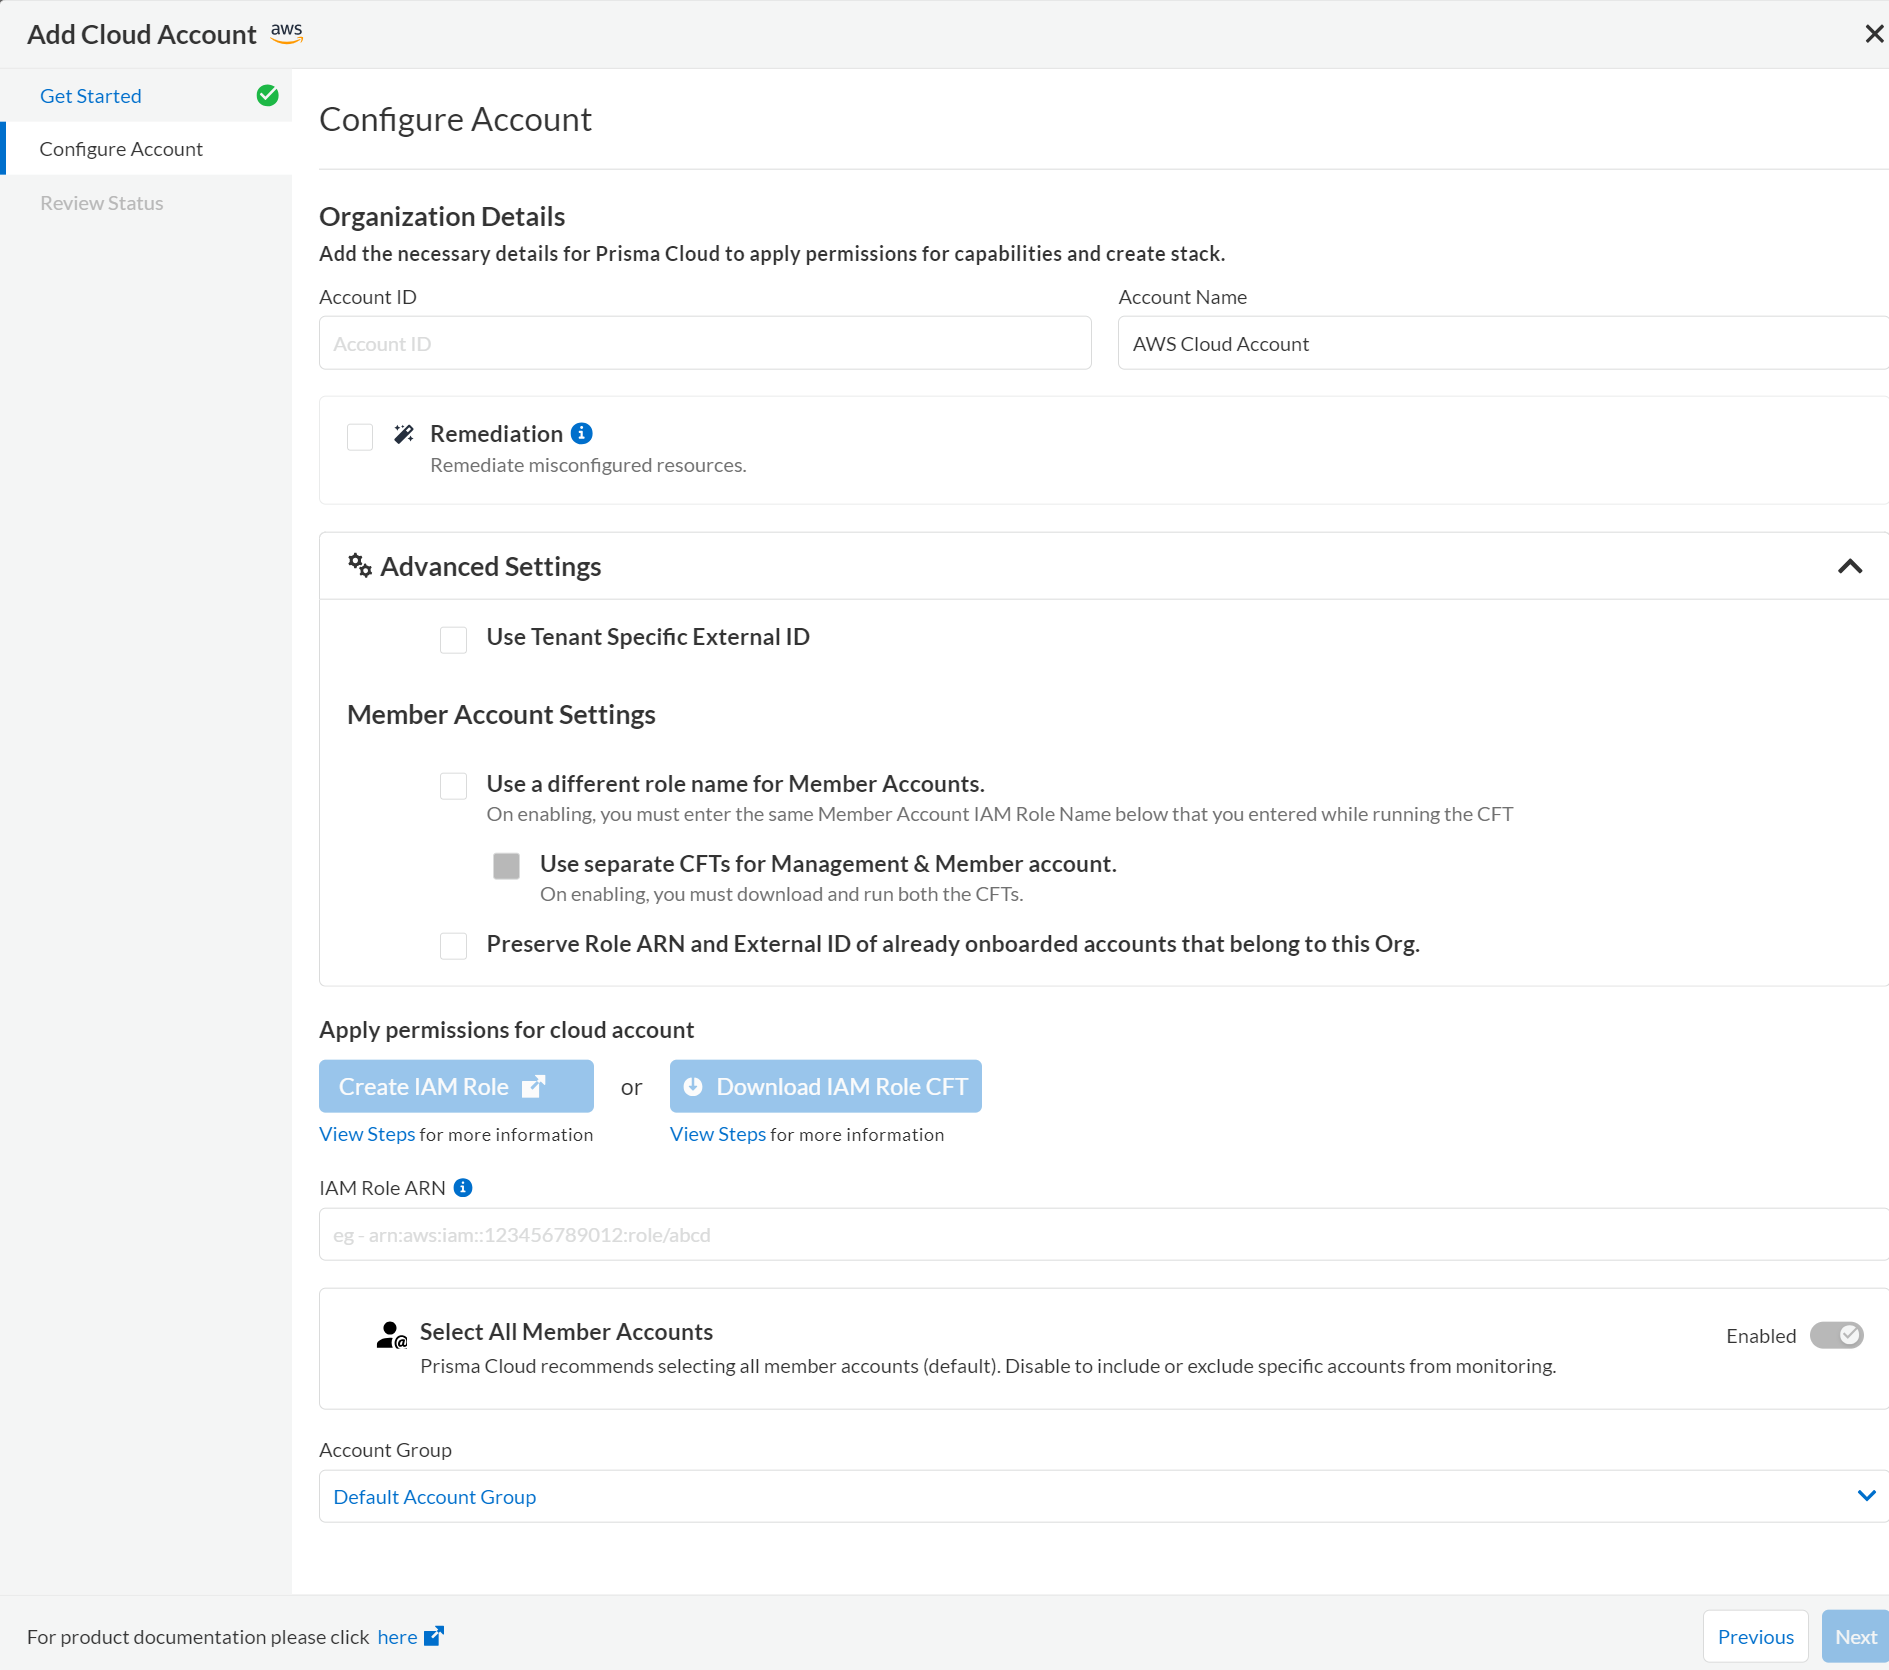Toggle the Select All Member Accounts switch
The image size is (1889, 1670).
click(1837, 1336)
